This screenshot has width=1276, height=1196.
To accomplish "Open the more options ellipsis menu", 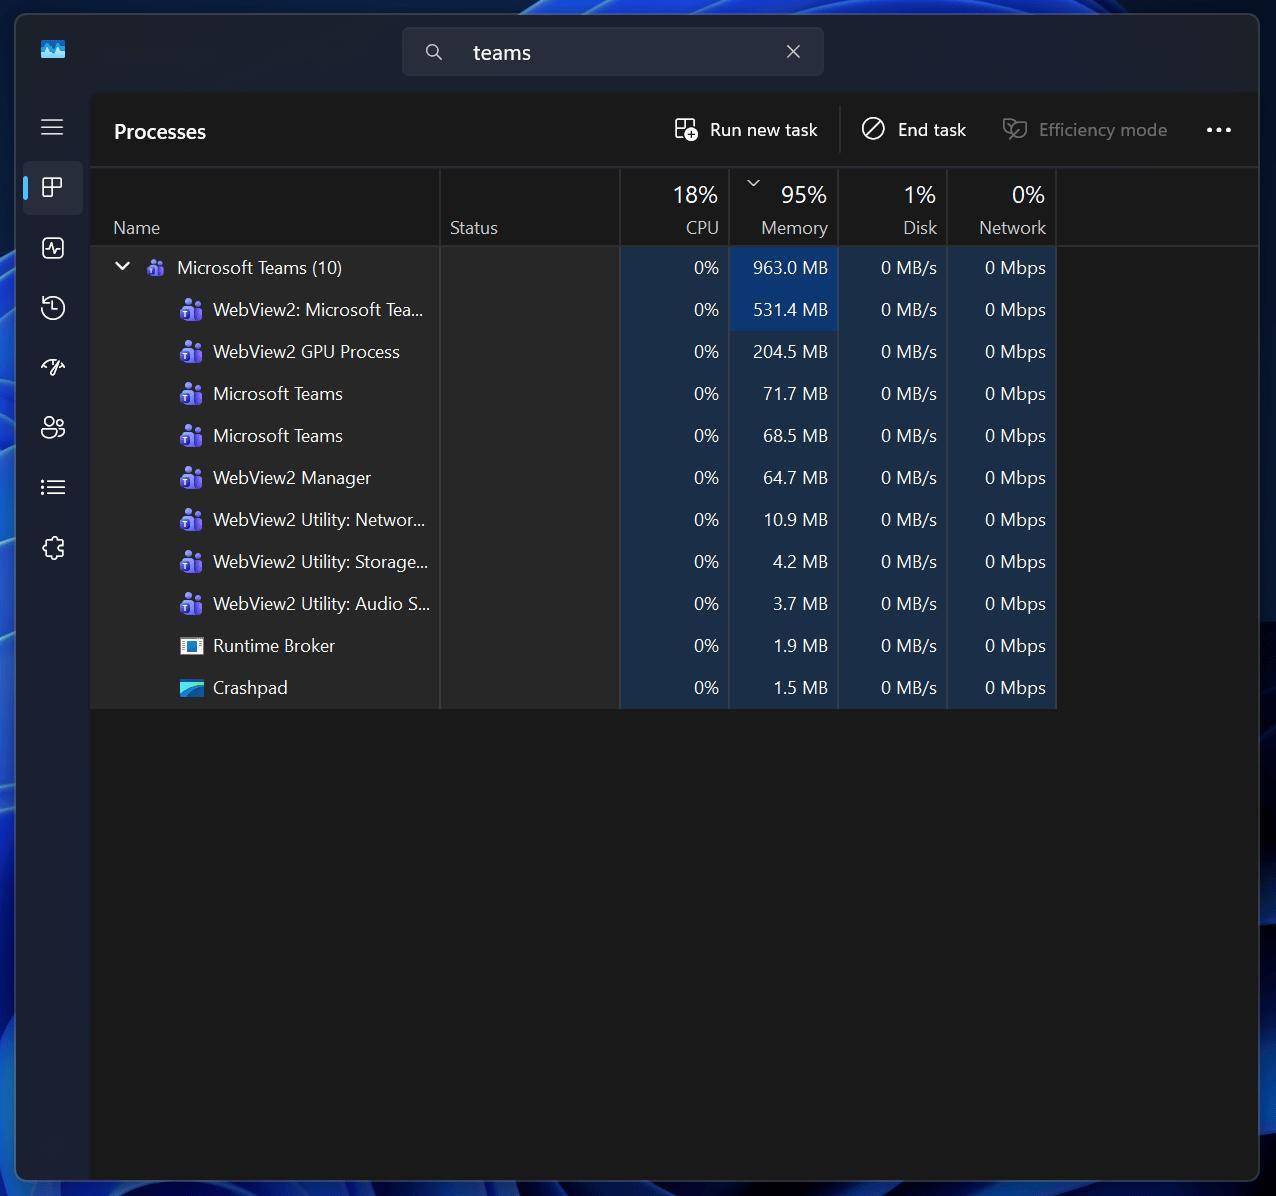I will [x=1218, y=130].
